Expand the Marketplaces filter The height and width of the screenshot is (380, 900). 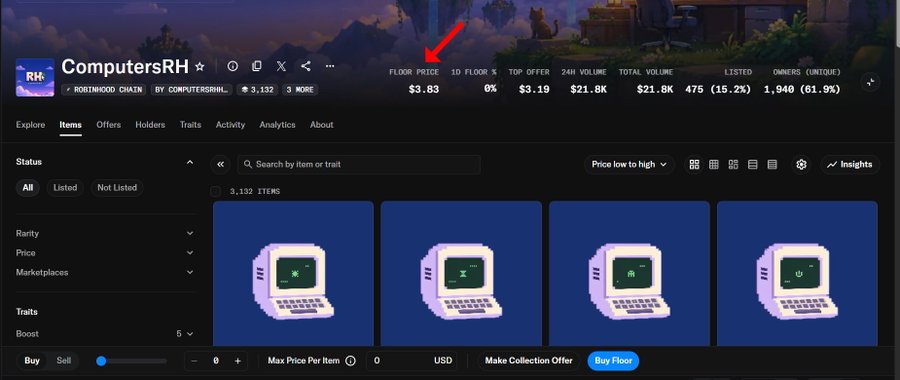click(x=106, y=273)
